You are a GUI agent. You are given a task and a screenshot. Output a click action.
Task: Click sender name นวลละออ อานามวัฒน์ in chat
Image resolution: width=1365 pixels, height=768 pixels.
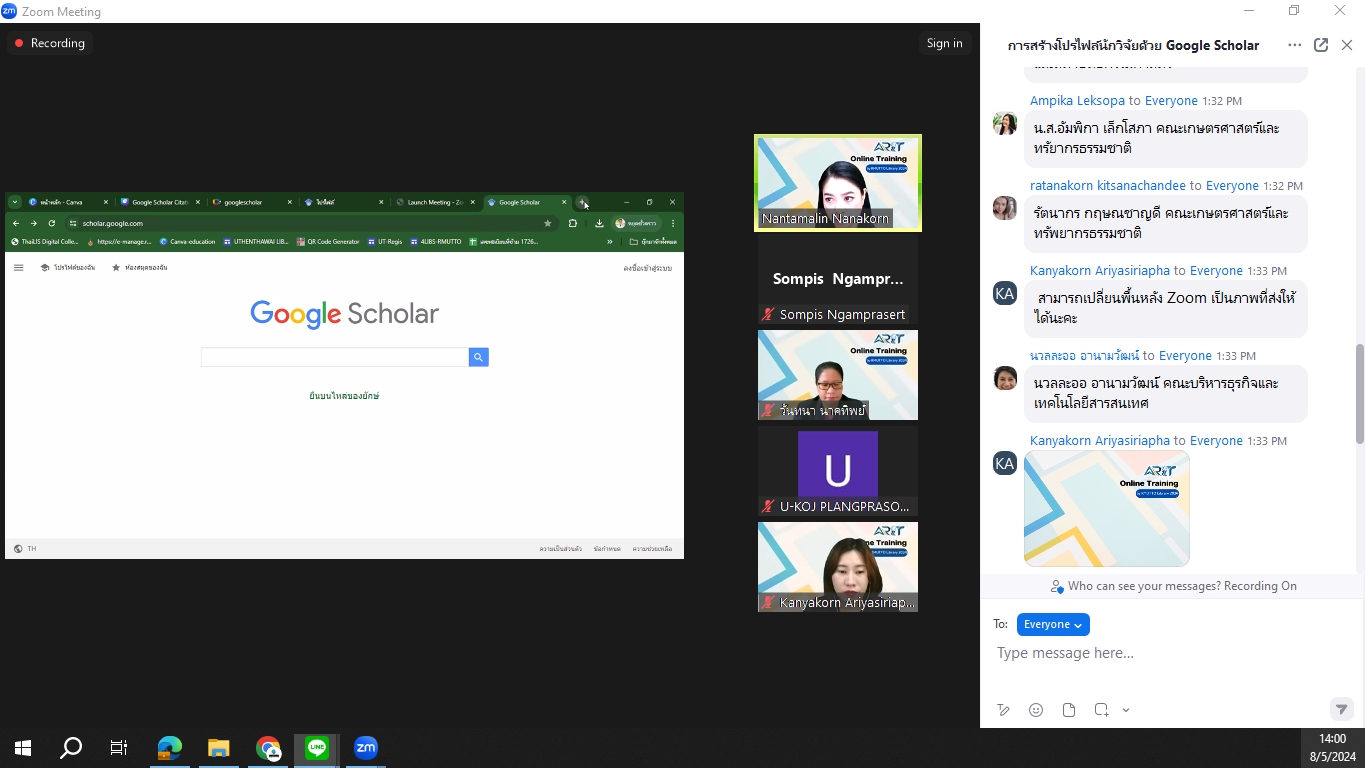point(1084,356)
